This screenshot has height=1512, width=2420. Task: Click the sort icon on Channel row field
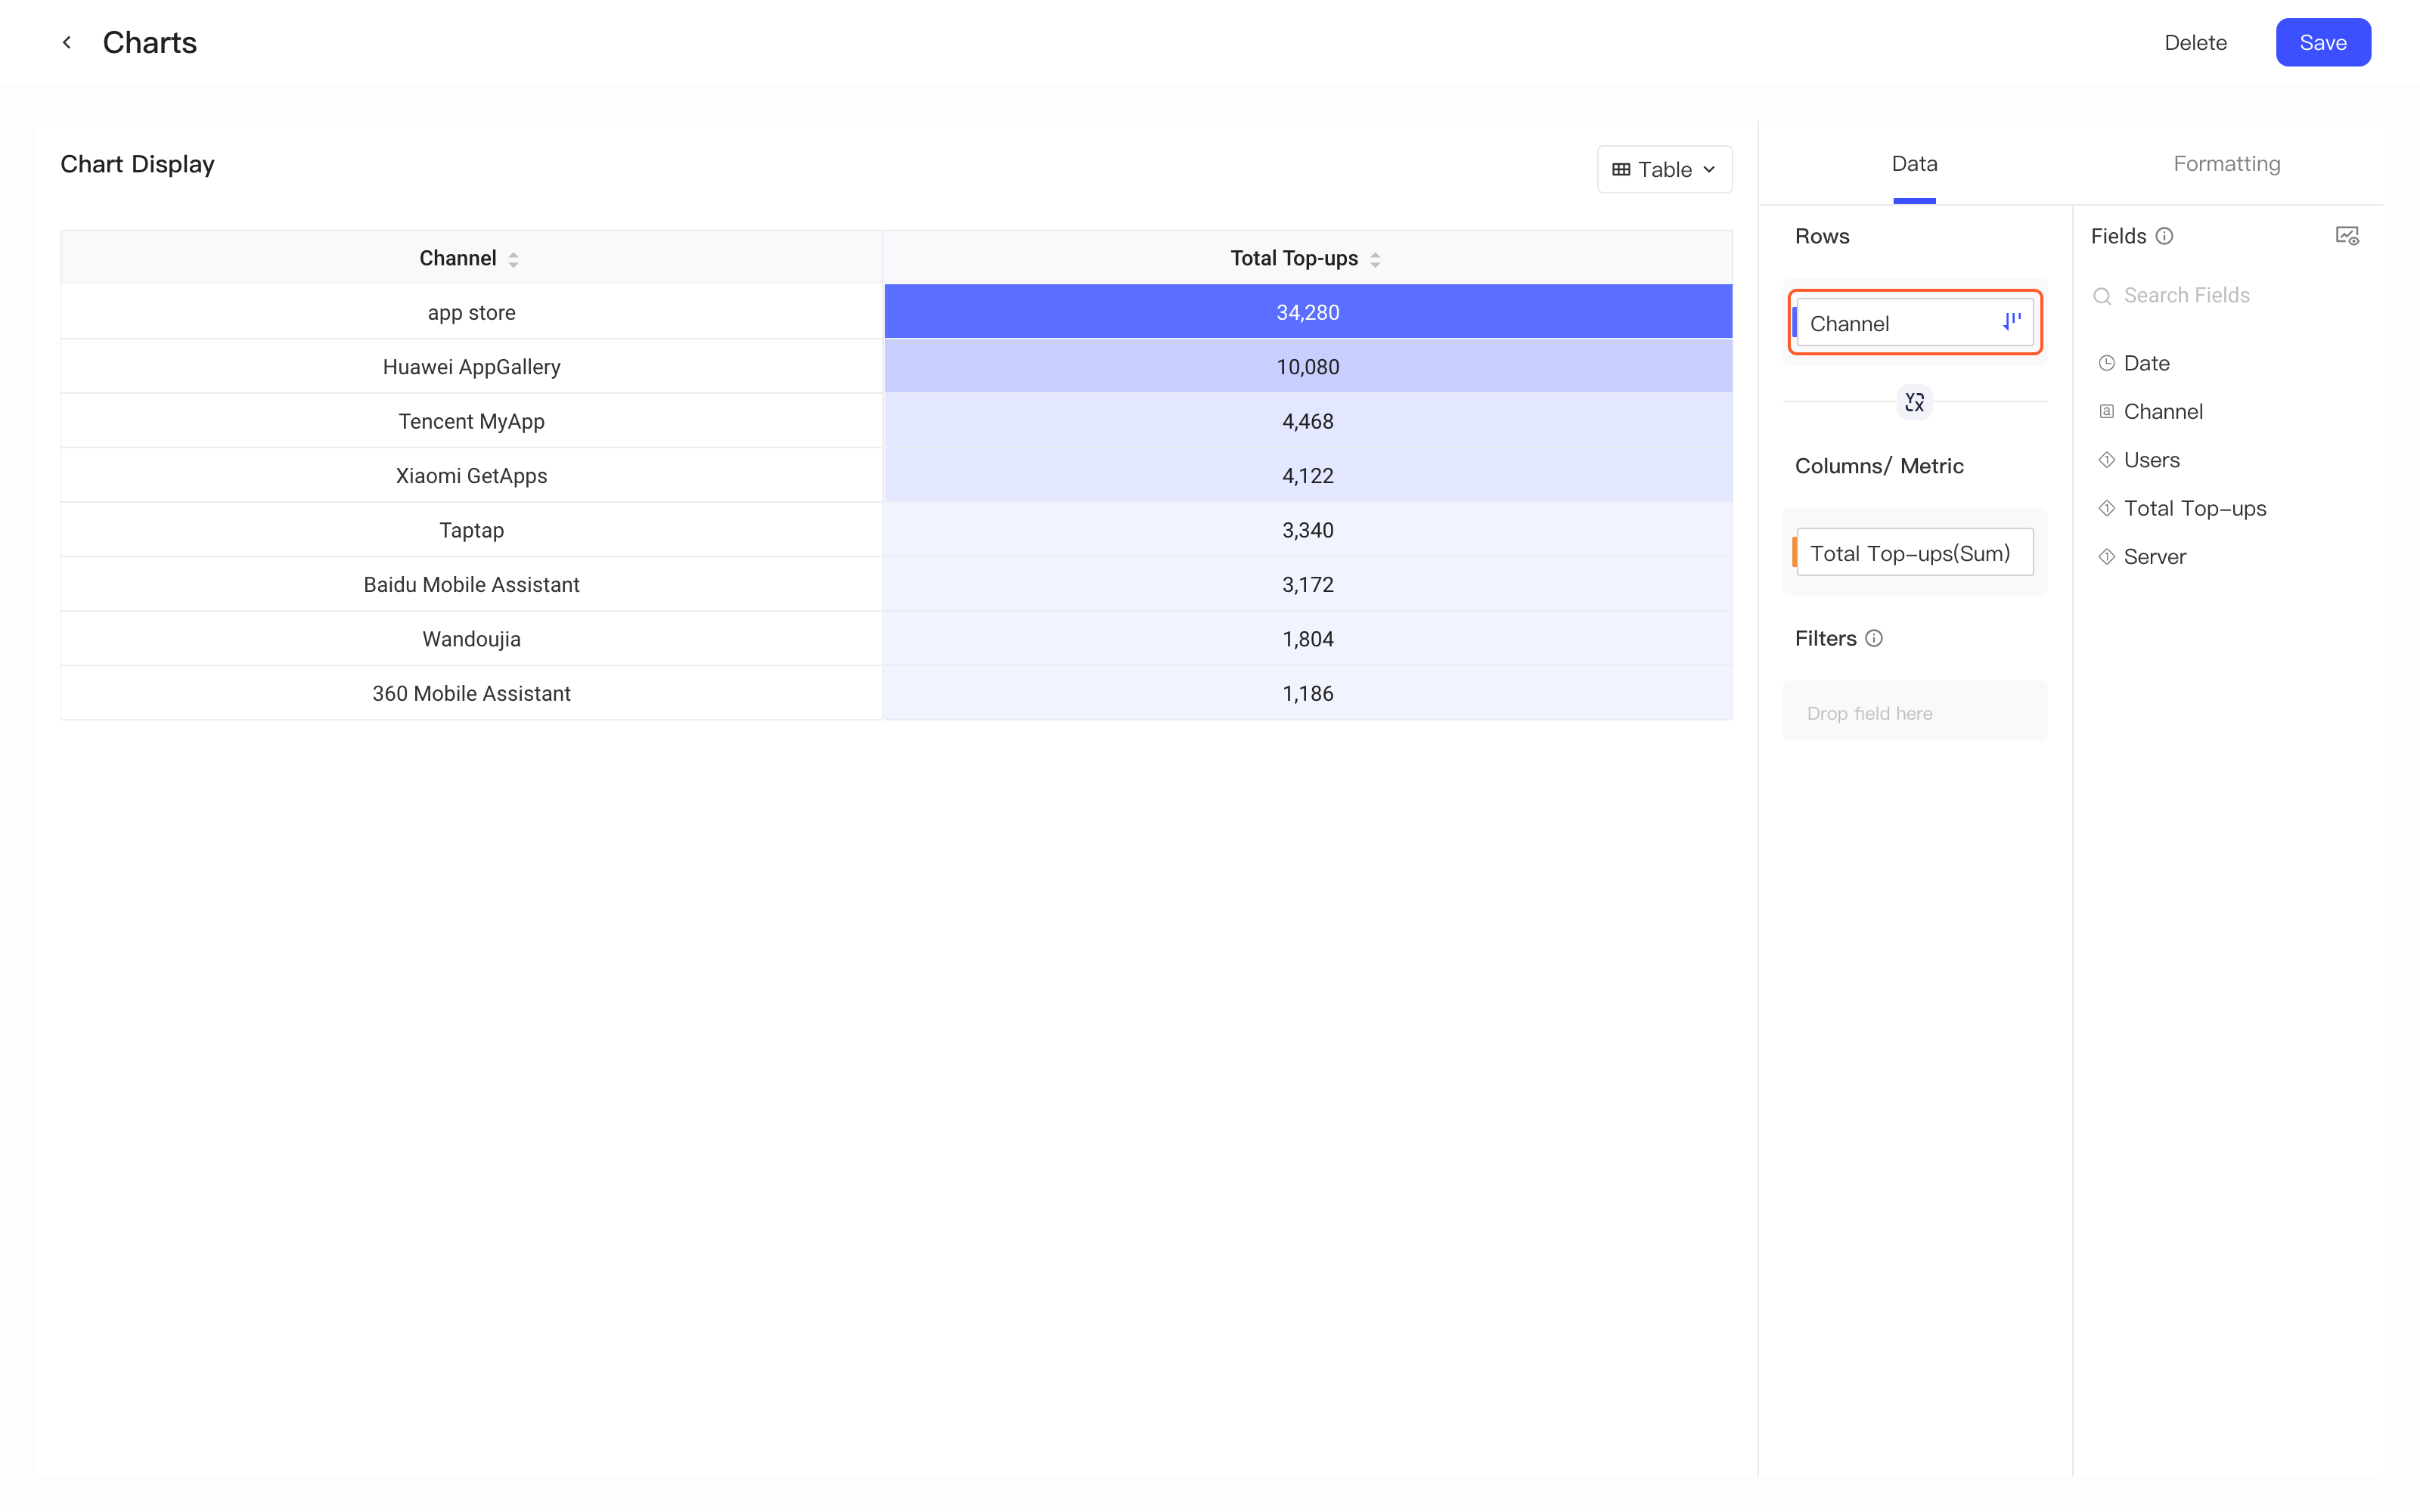click(2011, 321)
